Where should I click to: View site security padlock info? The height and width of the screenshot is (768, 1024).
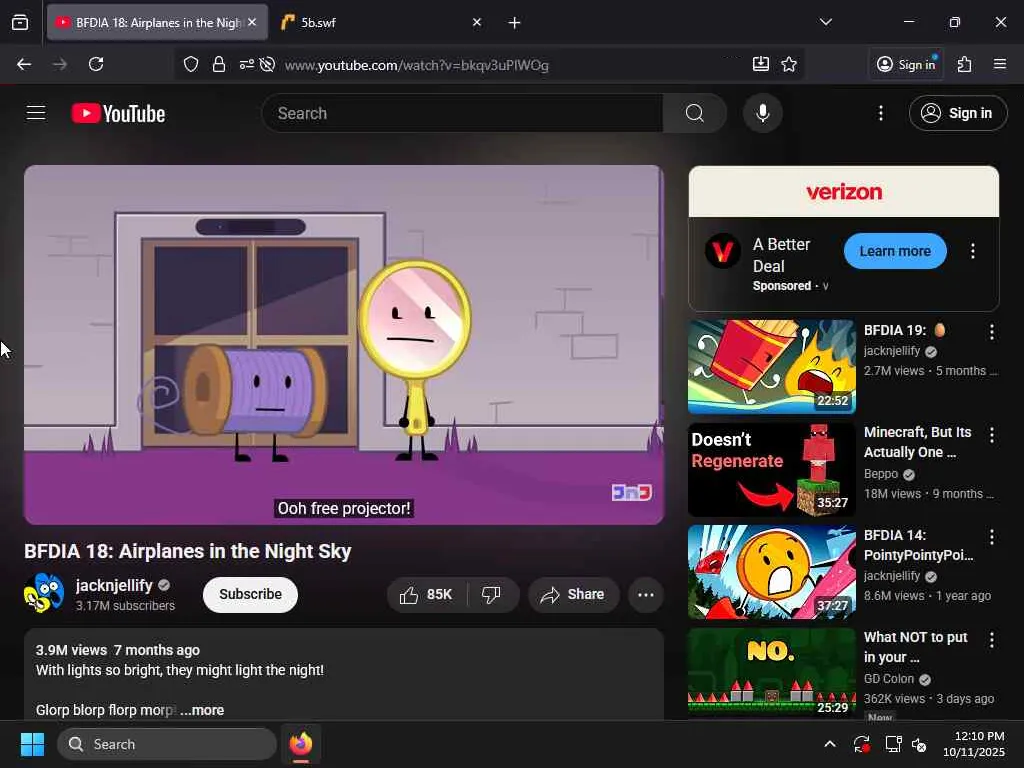tap(219, 65)
